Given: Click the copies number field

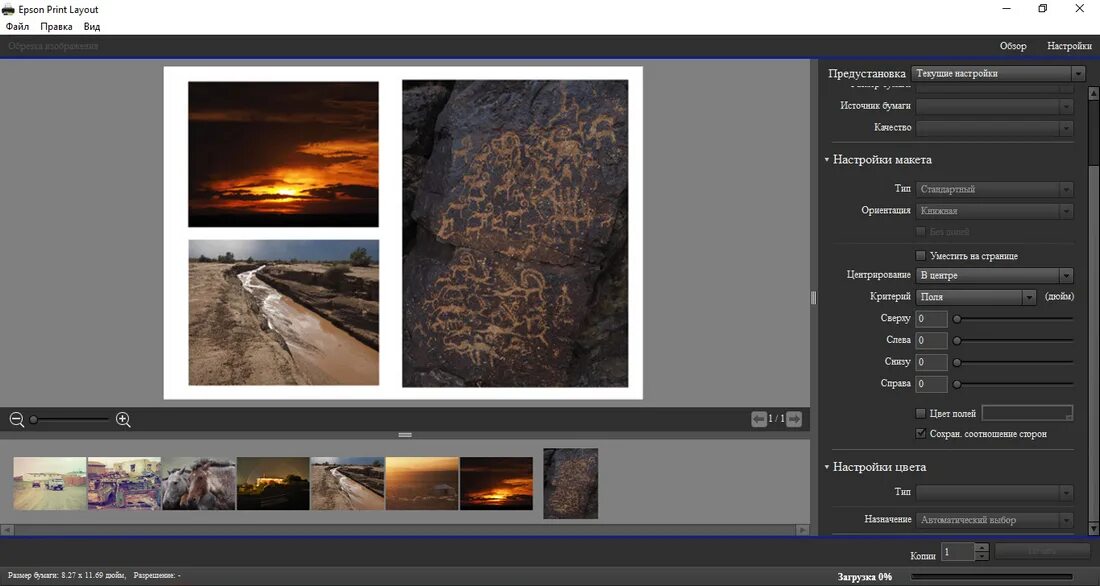Looking at the screenshot, I should click(x=958, y=552).
